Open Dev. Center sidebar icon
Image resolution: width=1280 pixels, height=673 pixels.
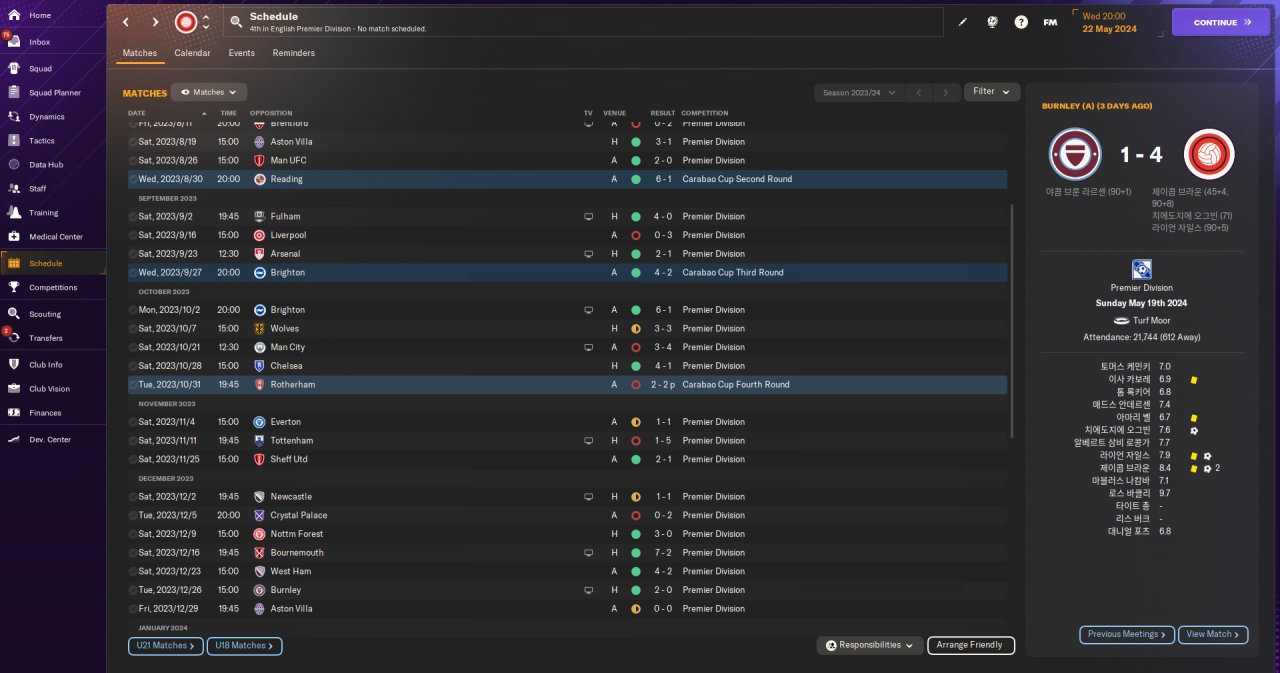pyautogui.click(x=14, y=440)
